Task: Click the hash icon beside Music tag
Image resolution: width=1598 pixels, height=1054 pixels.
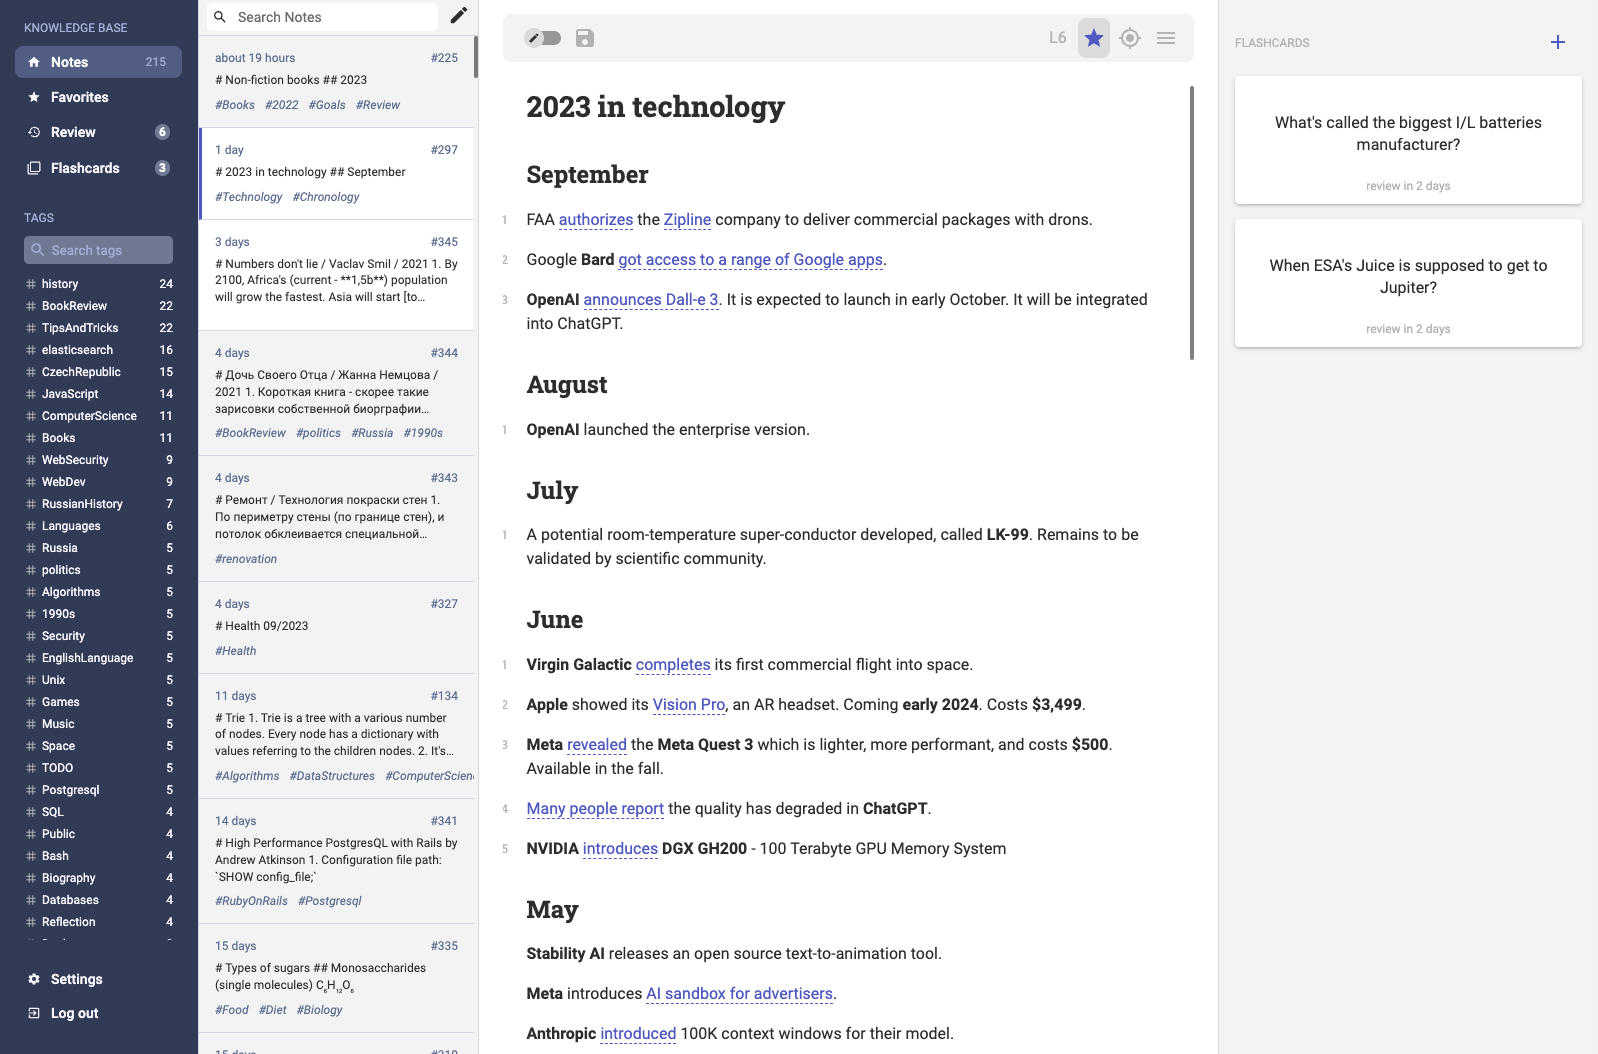Action: coord(31,724)
